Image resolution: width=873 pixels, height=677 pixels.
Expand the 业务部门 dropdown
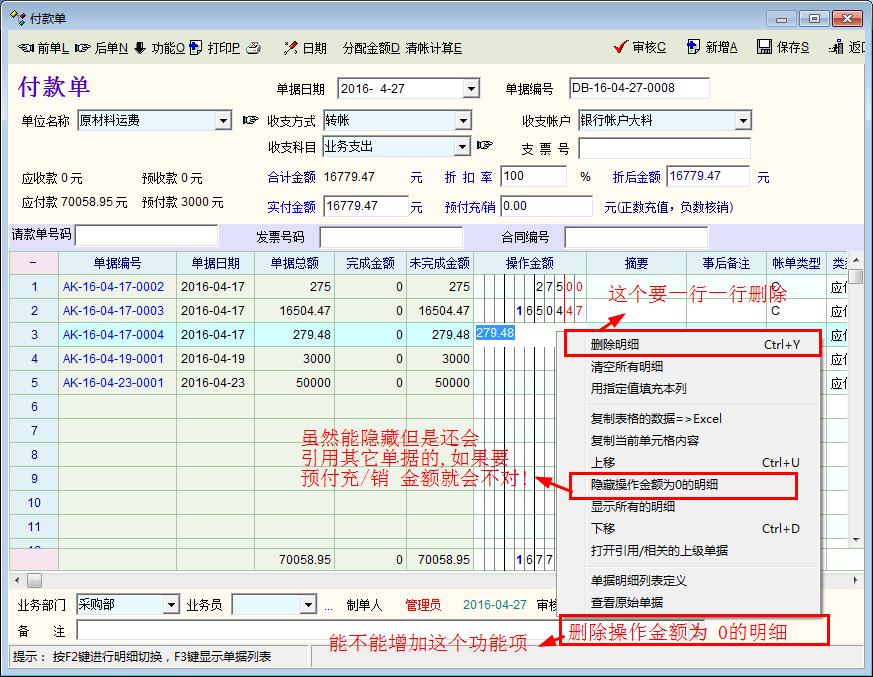pyautogui.click(x=173, y=605)
